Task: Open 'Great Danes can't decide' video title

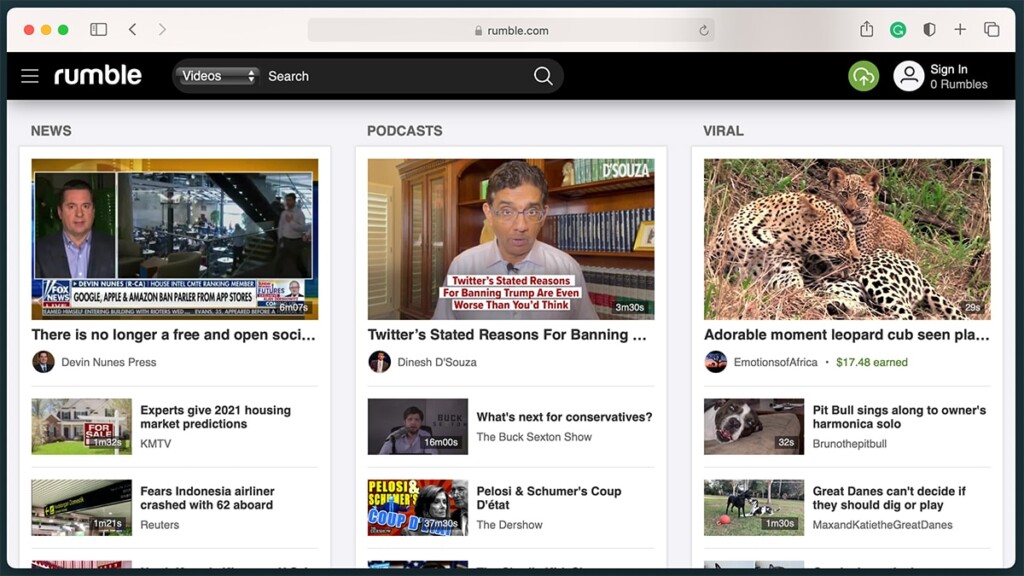Action: coord(889,498)
